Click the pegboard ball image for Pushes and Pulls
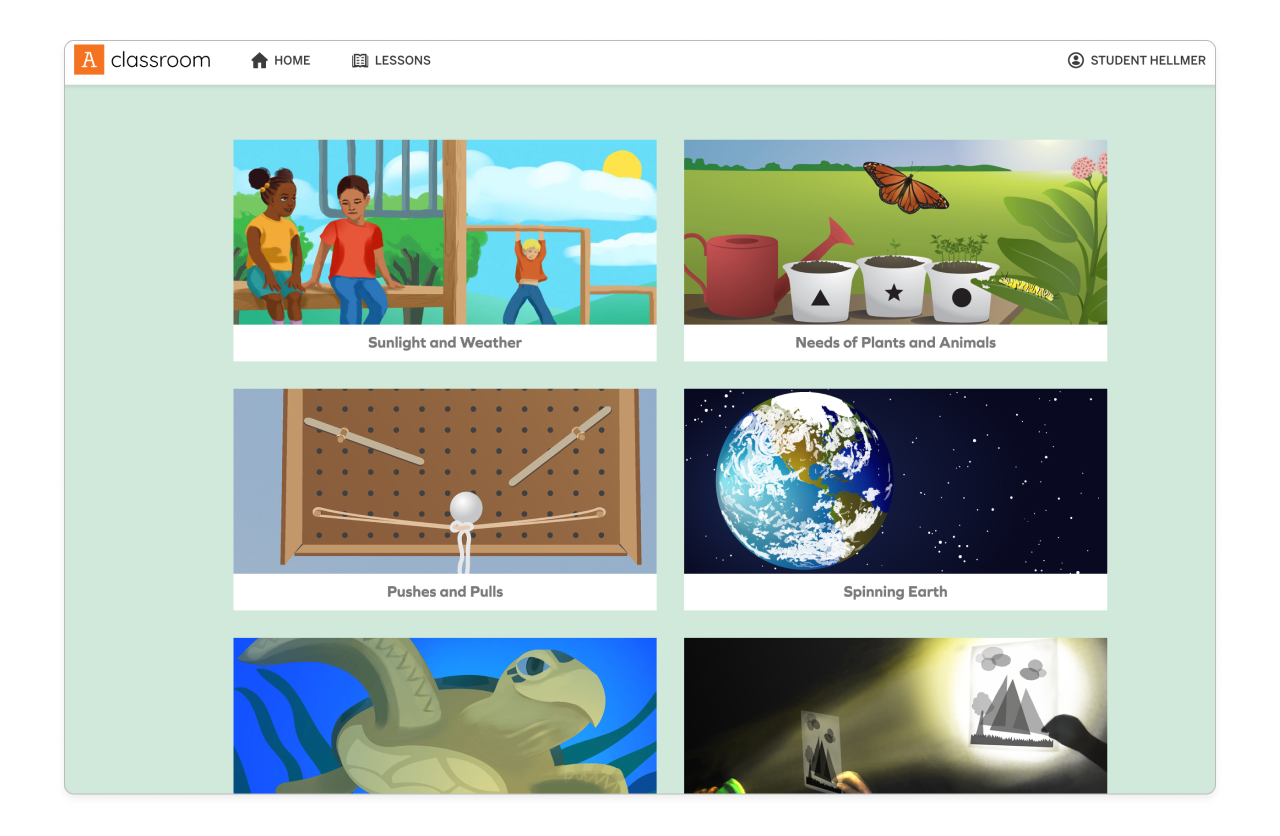The height and width of the screenshot is (836, 1280). pyautogui.click(x=444, y=481)
